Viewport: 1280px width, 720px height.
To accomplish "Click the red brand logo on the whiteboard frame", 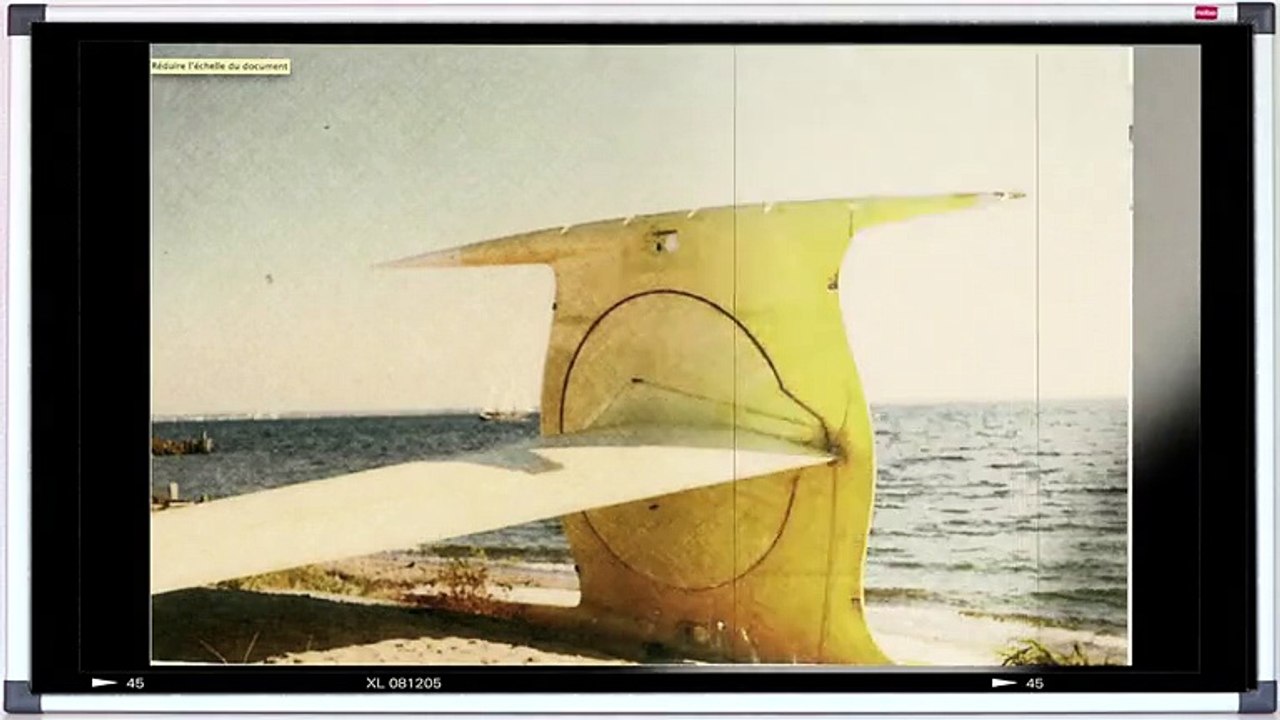I will coord(1207,13).
